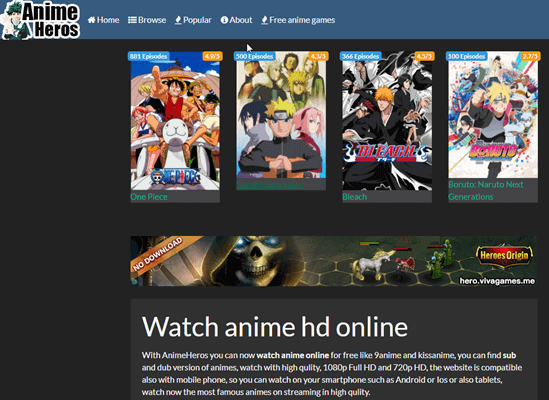Click the Browse list icon
Screen dimensions: 549x400
tap(132, 20)
